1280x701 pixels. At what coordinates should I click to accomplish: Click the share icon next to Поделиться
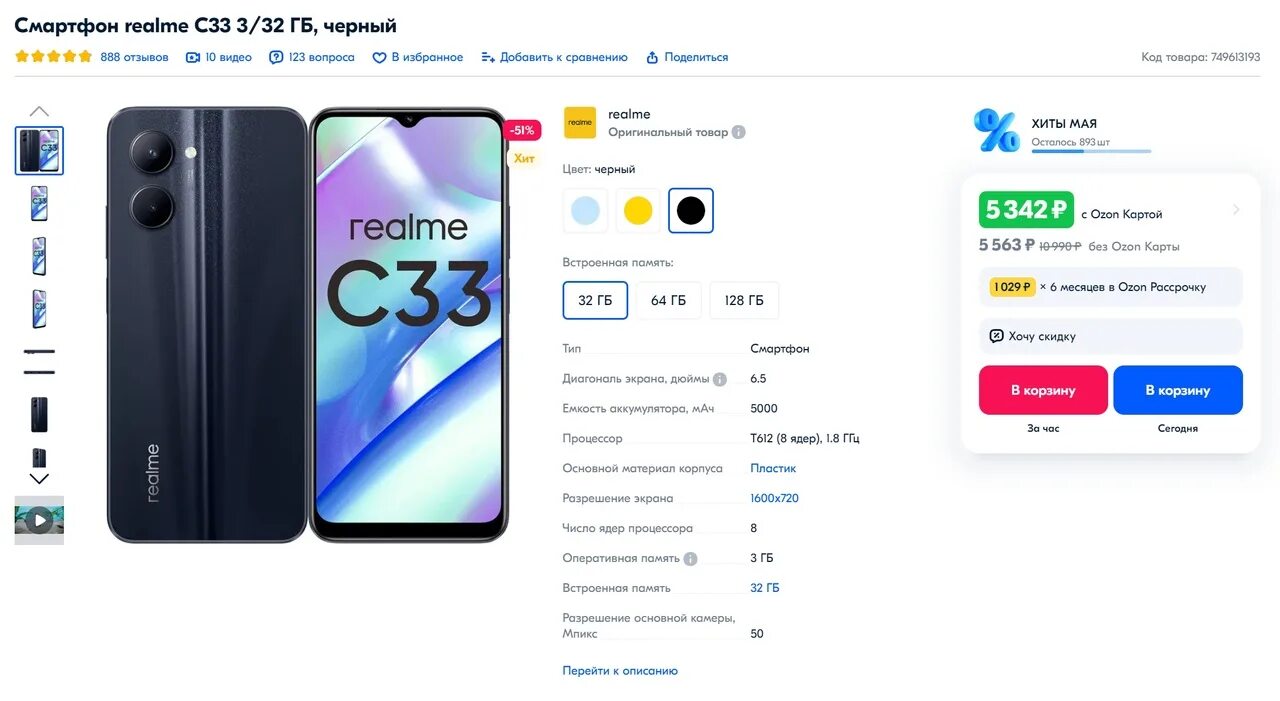coord(652,58)
